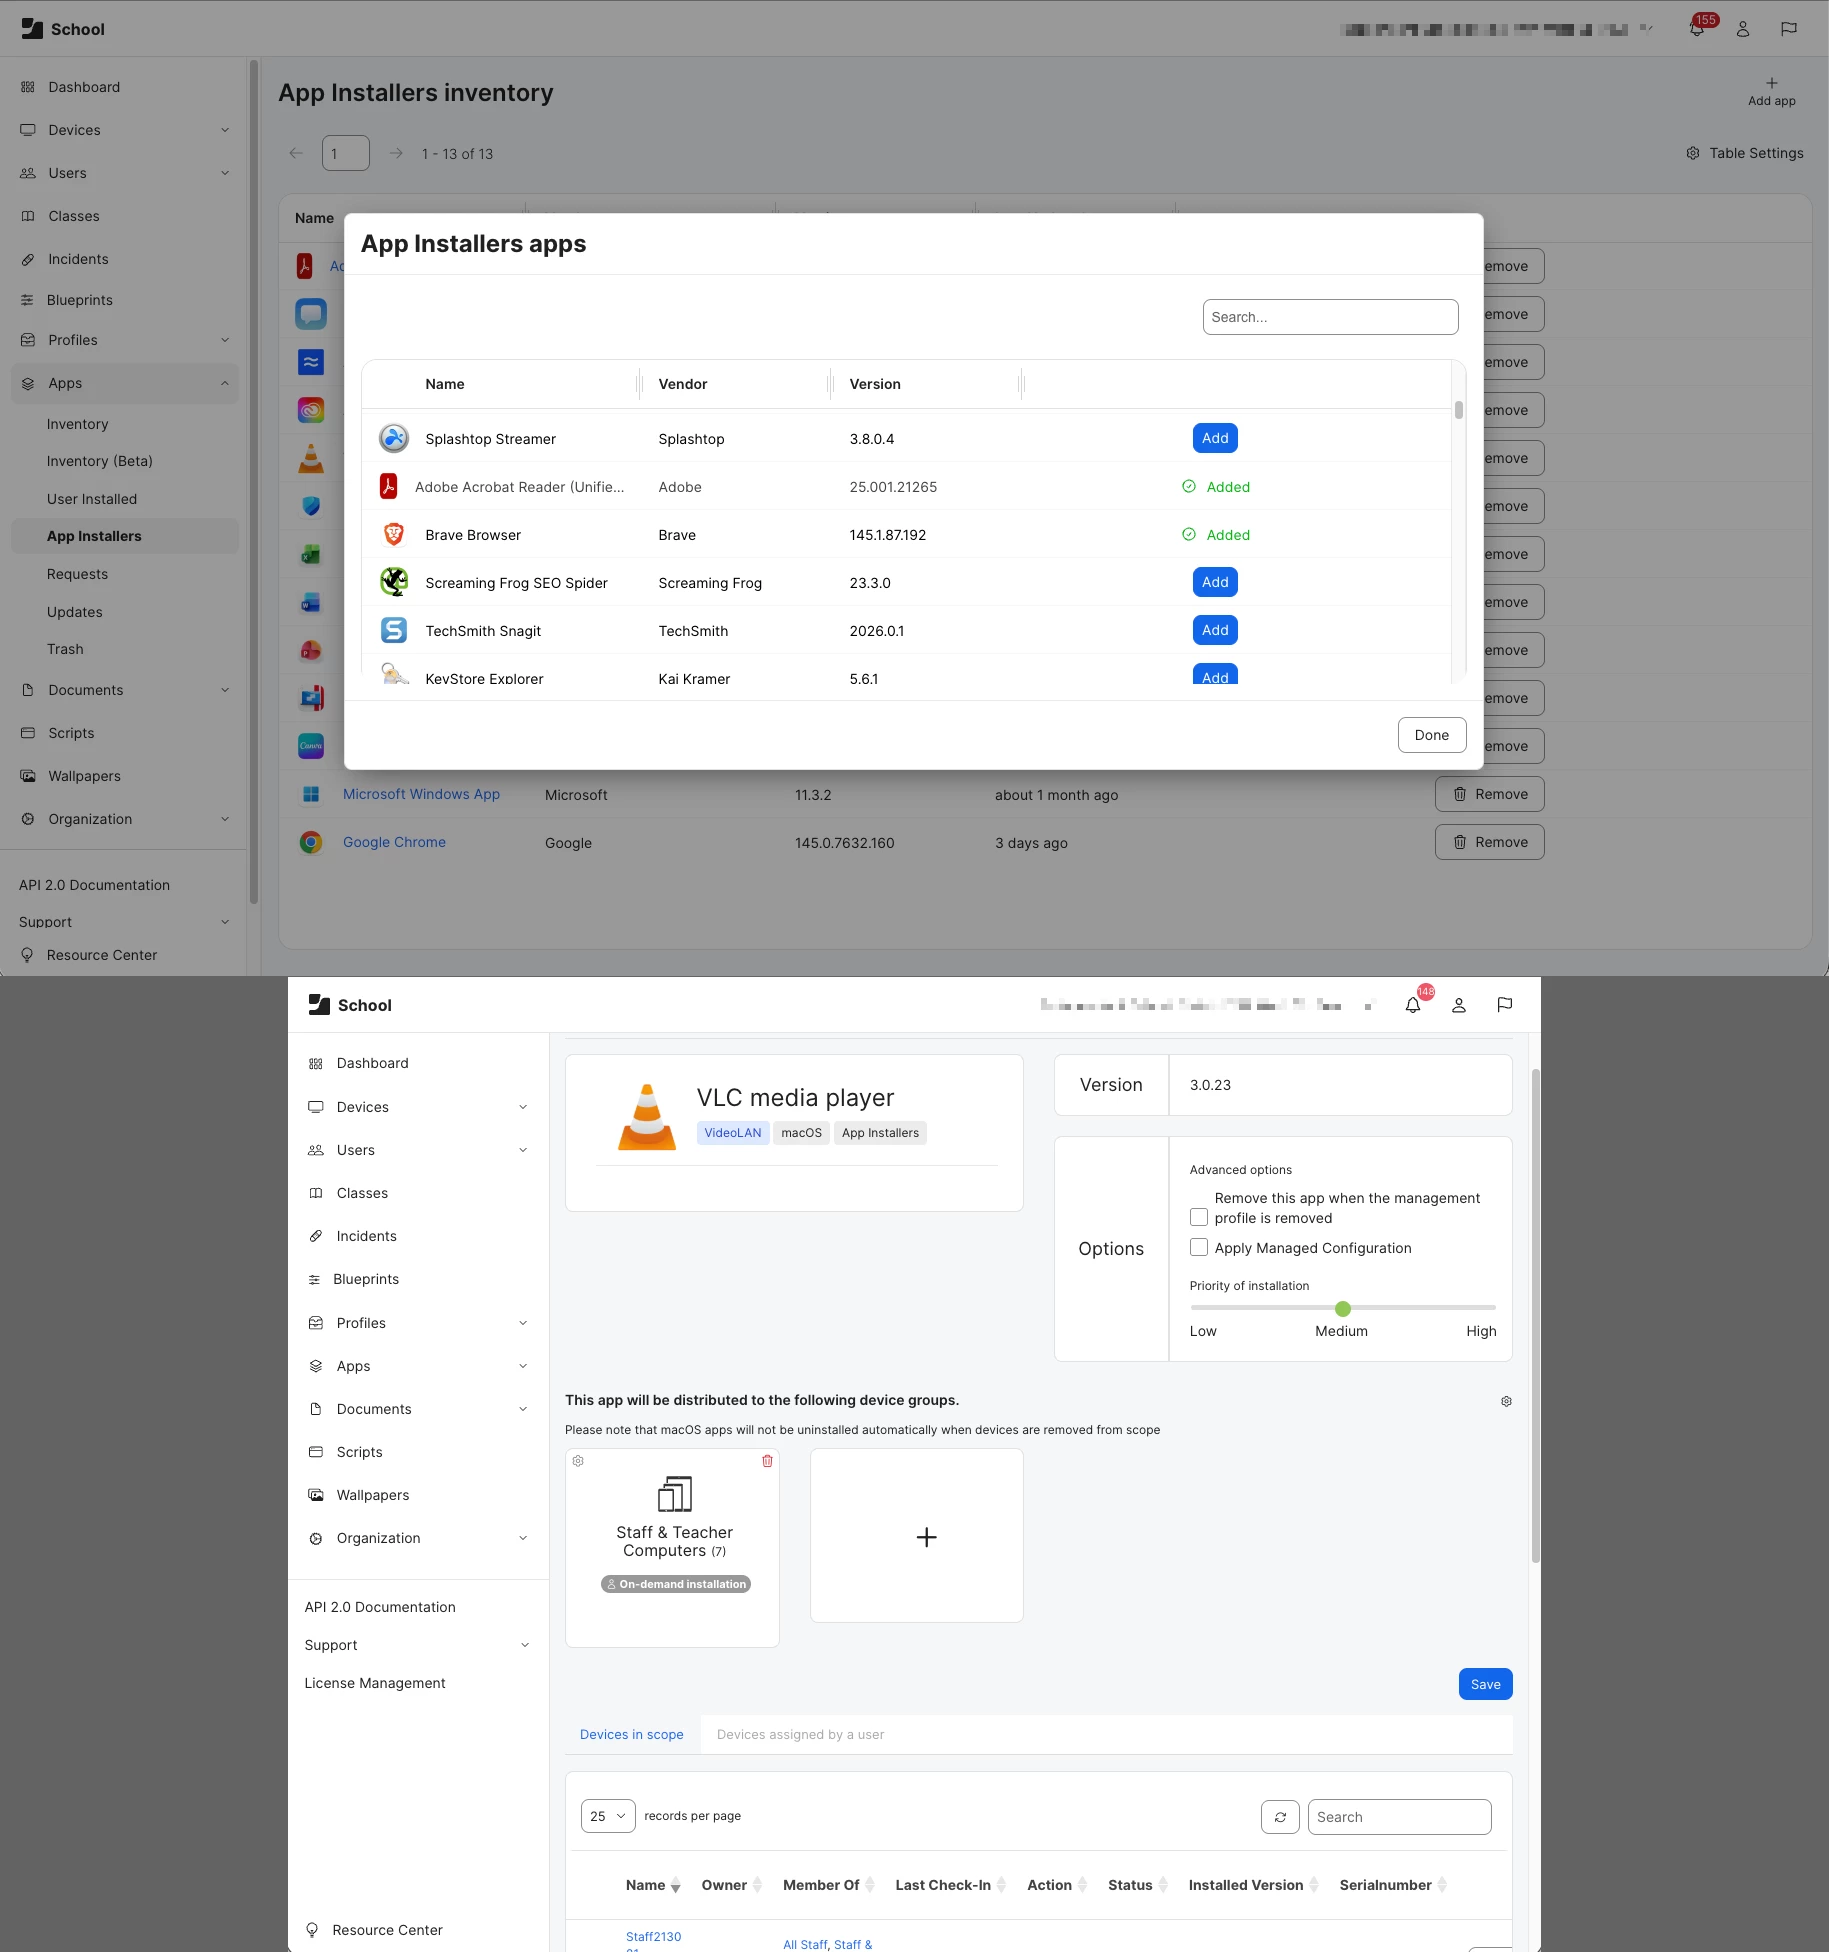Open License Management in VLC window
Viewport: 1829px width, 1952px height.
374,1683
